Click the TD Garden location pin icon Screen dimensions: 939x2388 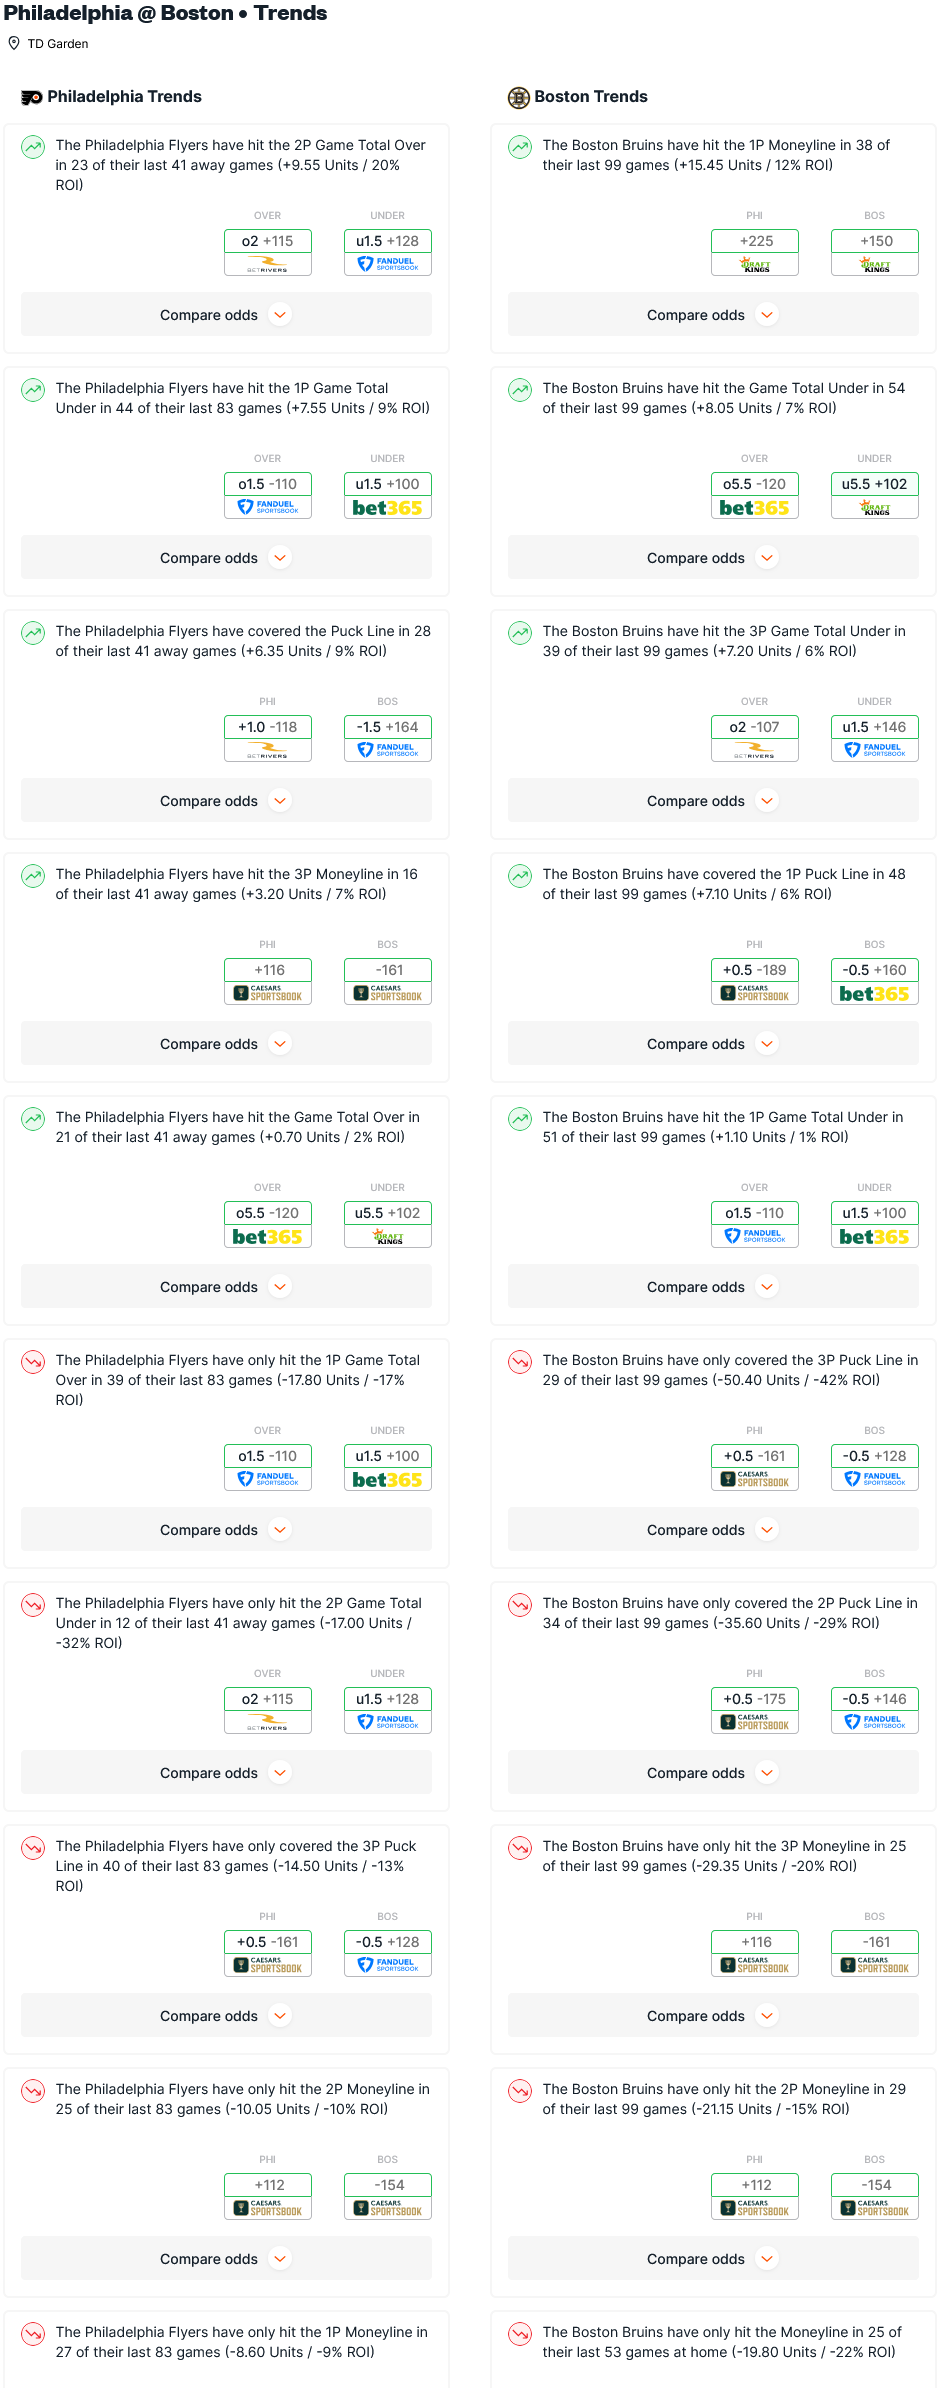[x=14, y=43]
